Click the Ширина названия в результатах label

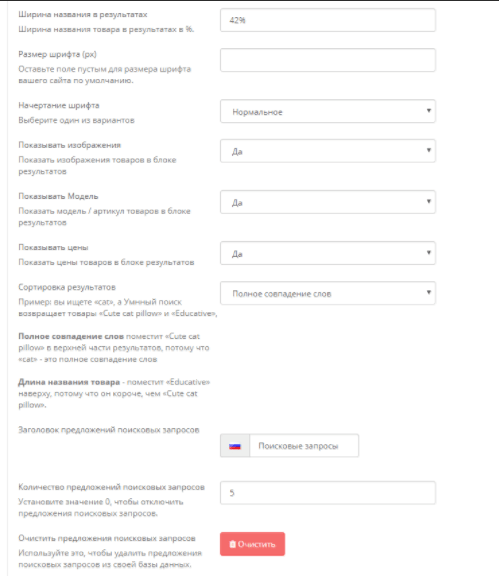click(83, 15)
